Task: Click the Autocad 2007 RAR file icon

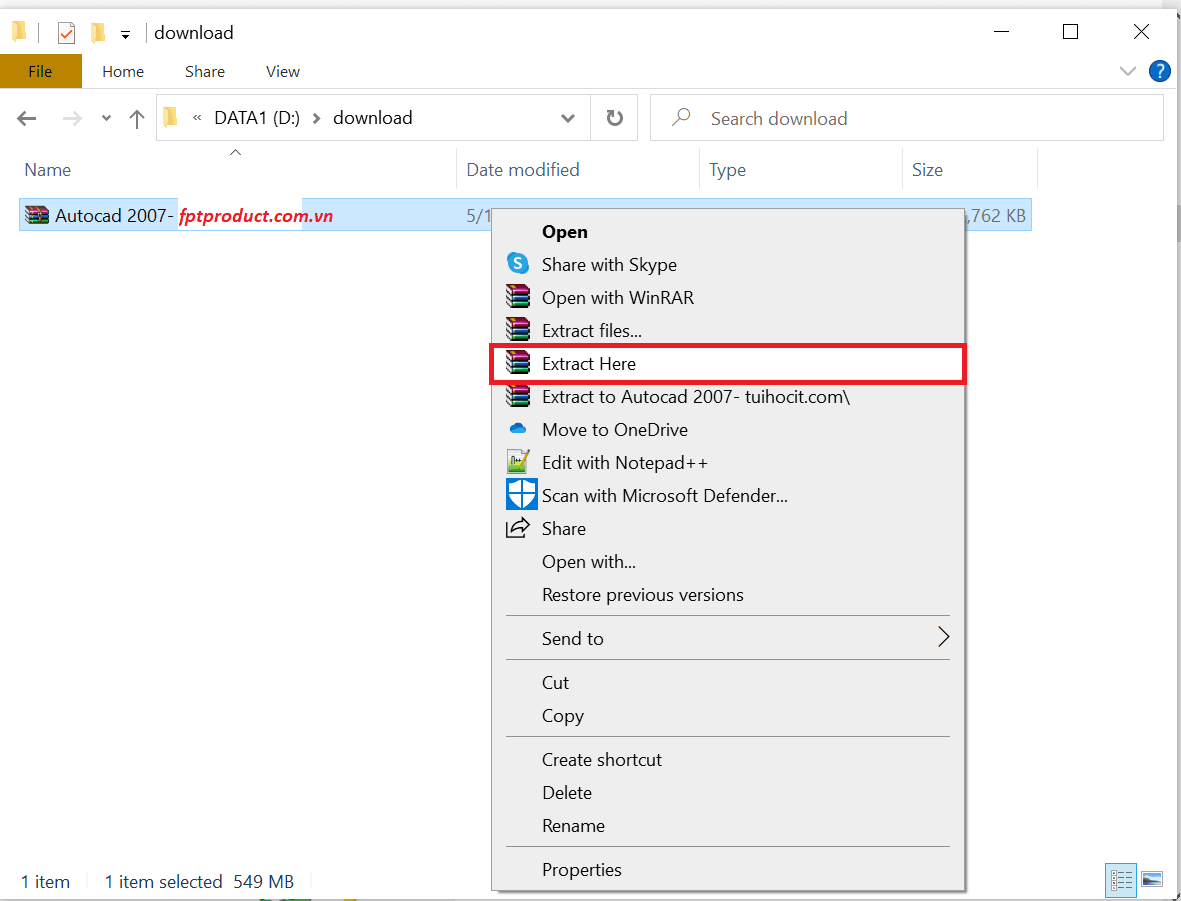Action: (37, 216)
